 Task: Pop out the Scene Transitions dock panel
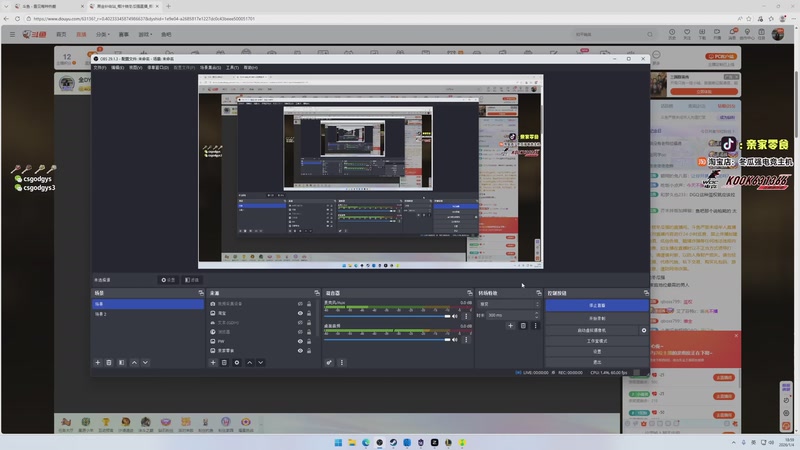tap(539, 293)
